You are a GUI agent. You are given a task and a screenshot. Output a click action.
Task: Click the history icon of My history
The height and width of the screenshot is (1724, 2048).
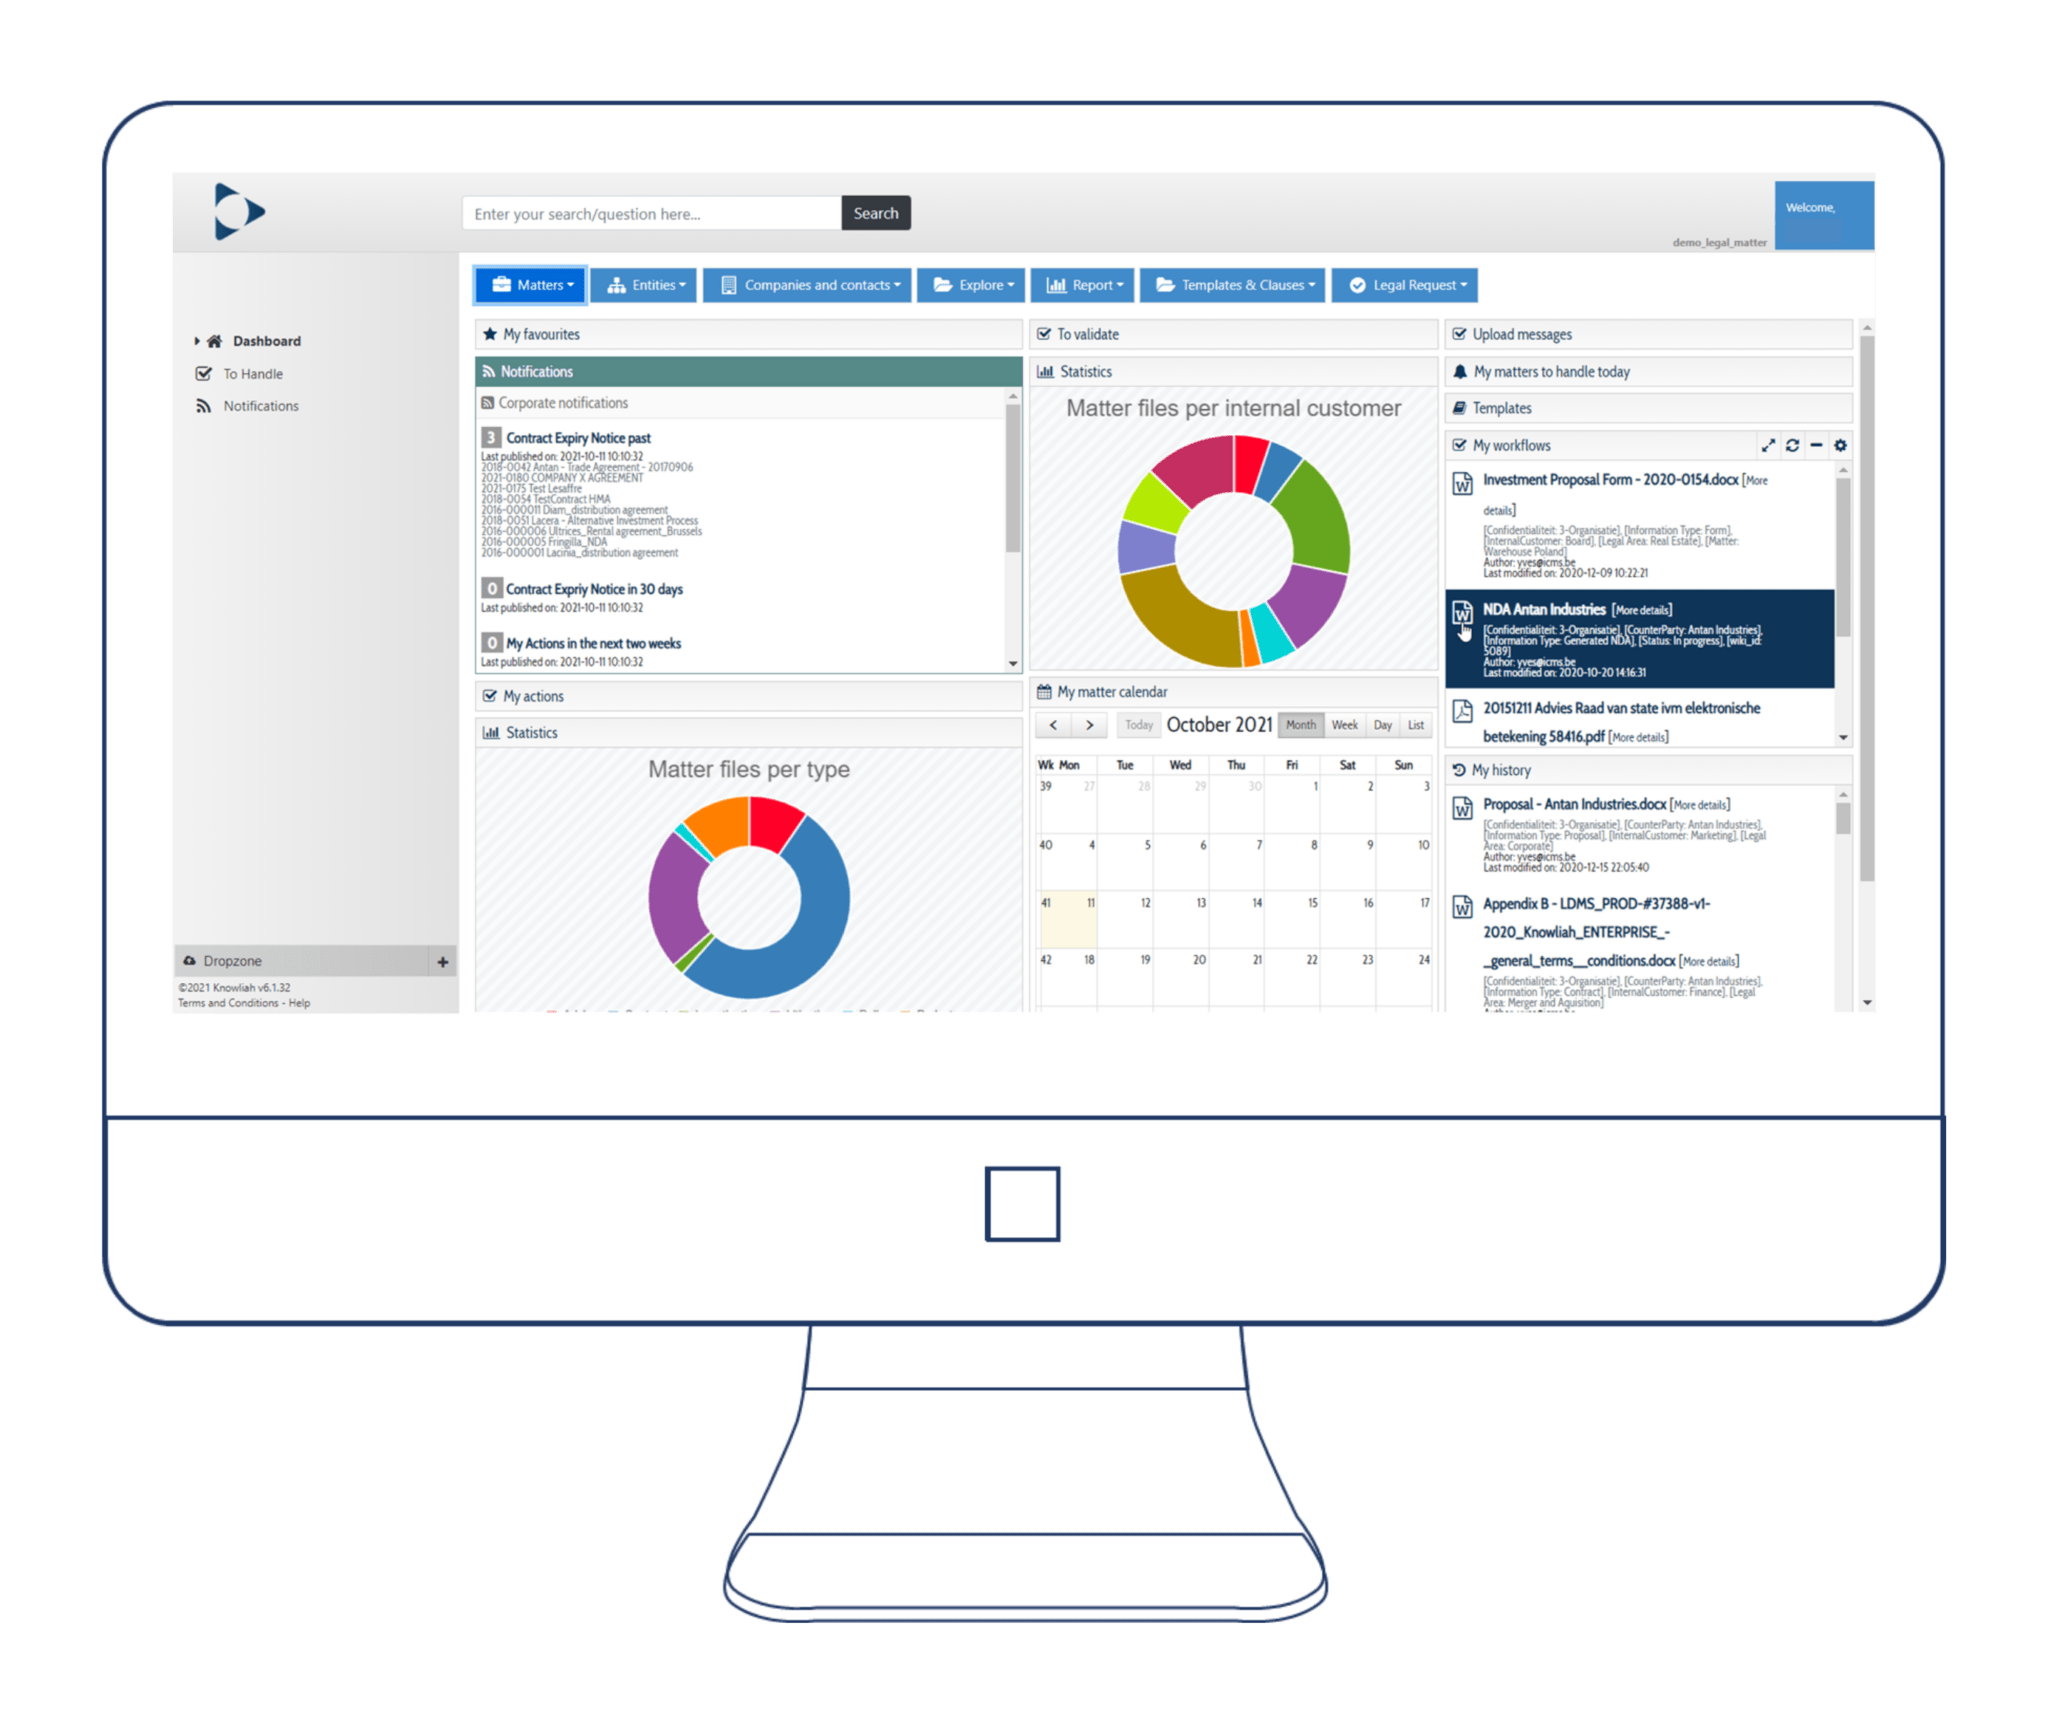(1459, 770)
